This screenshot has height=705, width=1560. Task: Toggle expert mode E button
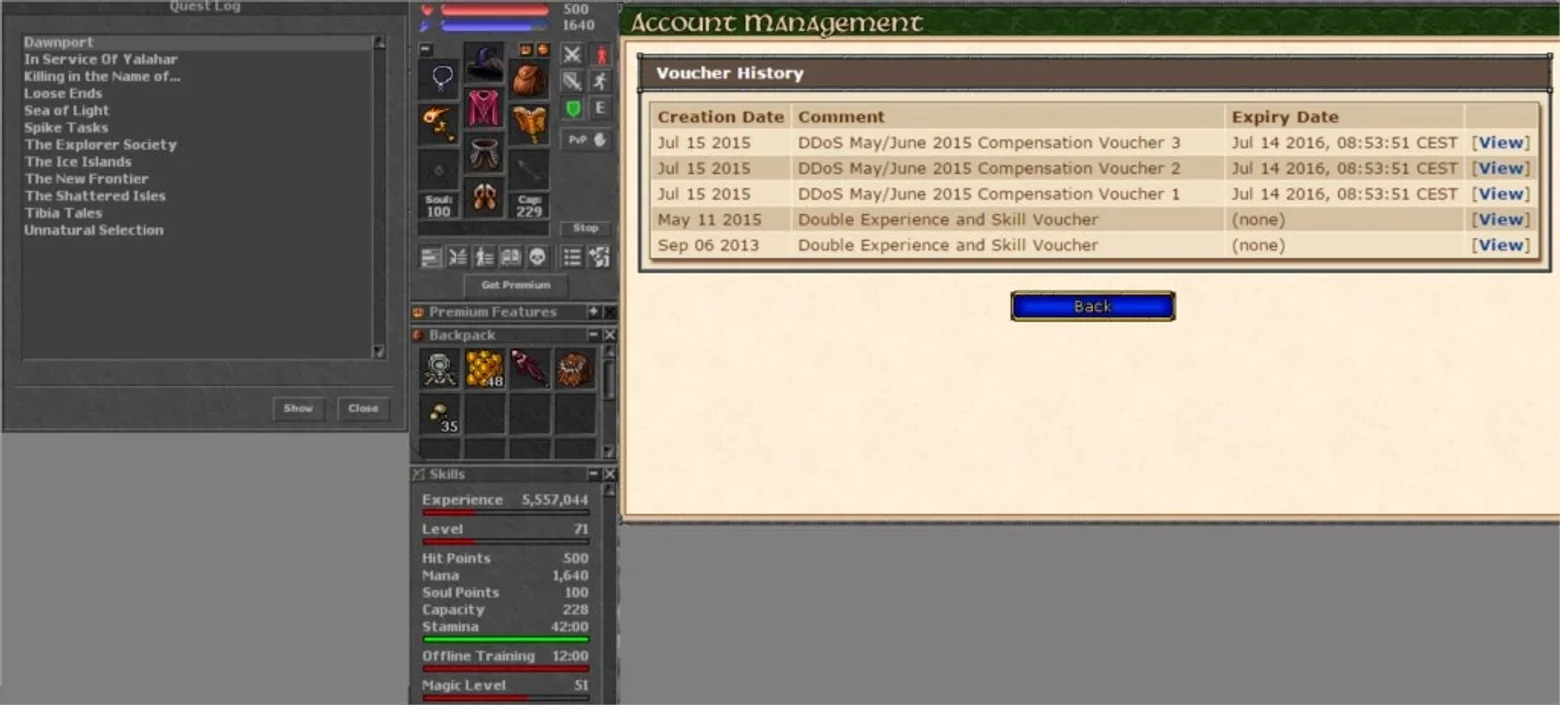pos(601,108)
